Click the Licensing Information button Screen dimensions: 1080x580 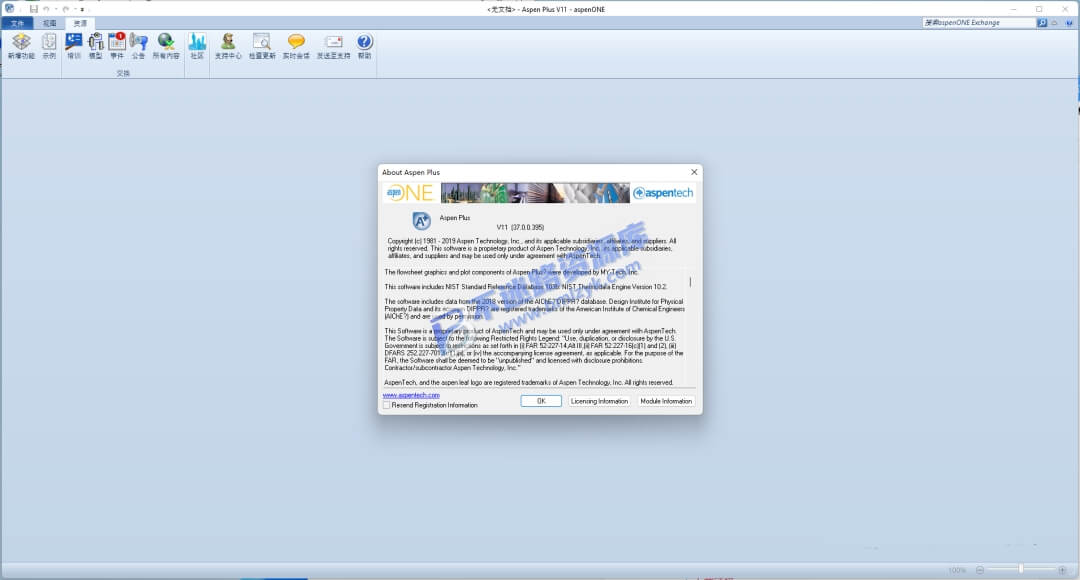[599, 401]
